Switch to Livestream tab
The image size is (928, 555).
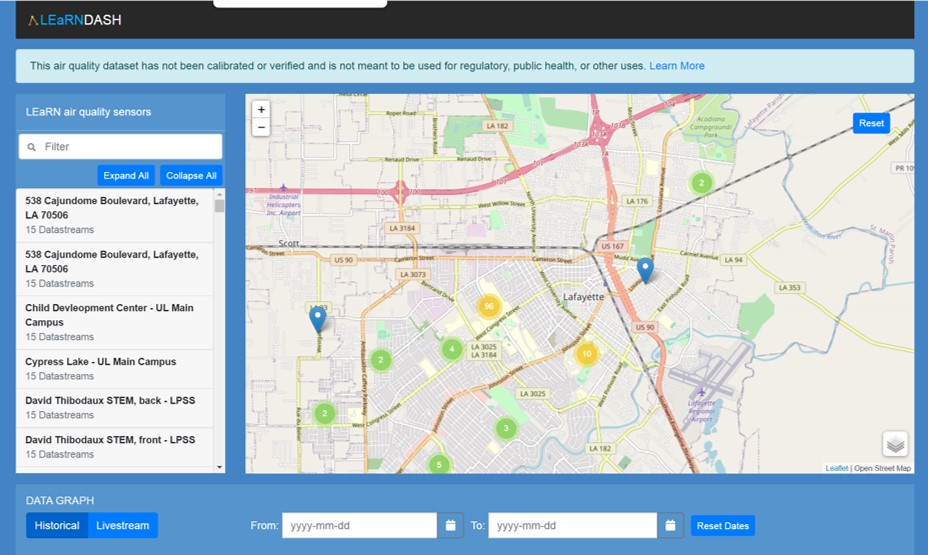tap(123, 525)
